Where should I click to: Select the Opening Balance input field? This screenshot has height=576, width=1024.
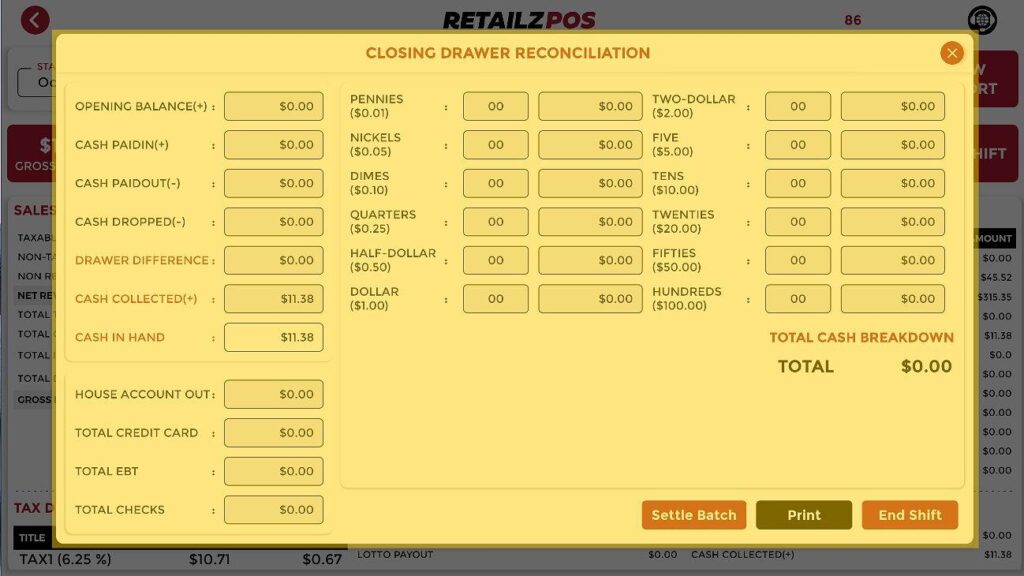[273, 106]
